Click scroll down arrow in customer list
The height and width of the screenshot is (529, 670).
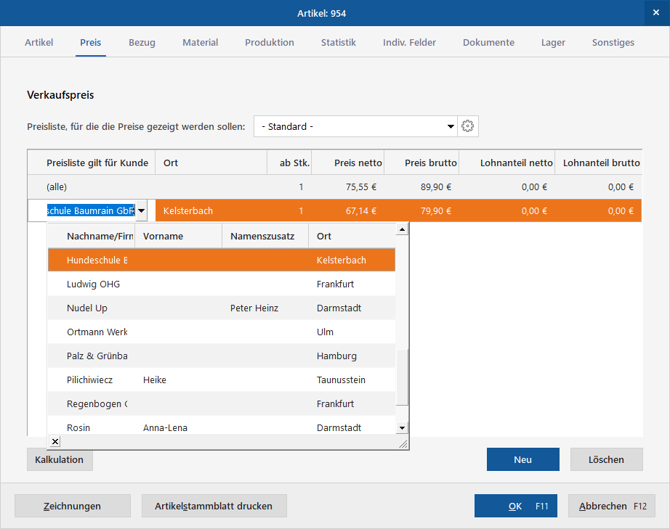click(402, 427)
